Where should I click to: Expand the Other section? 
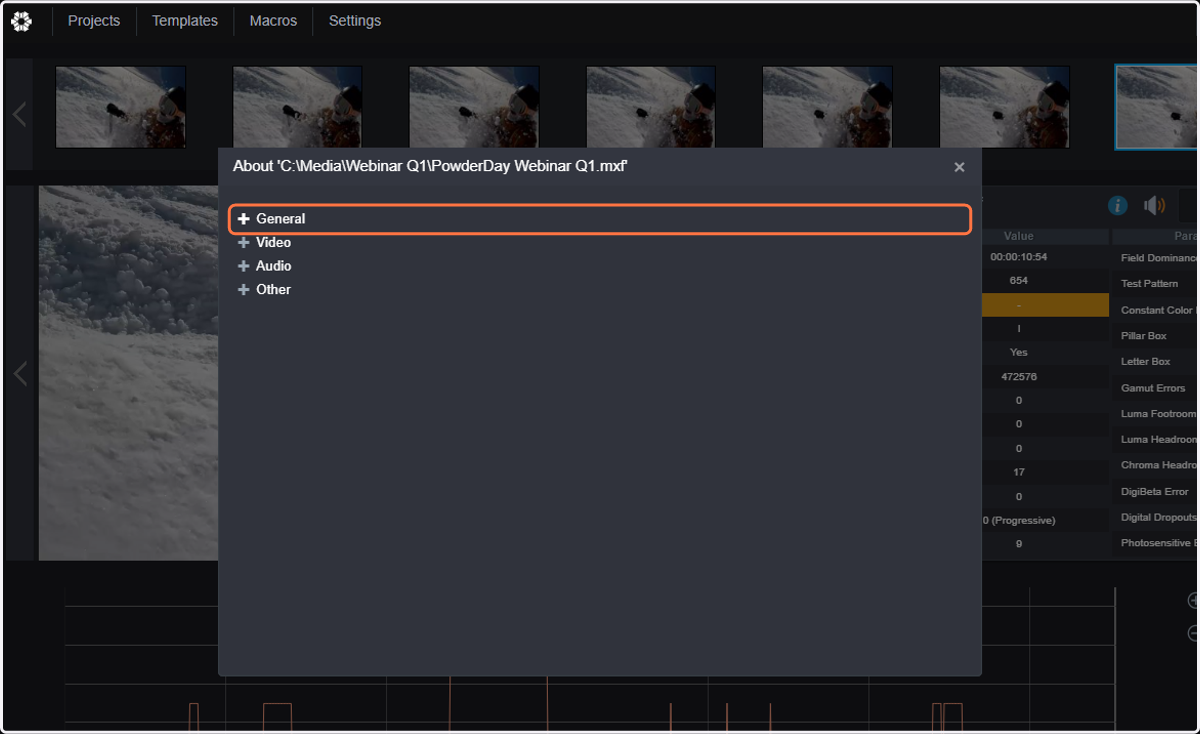coord(264,289)
